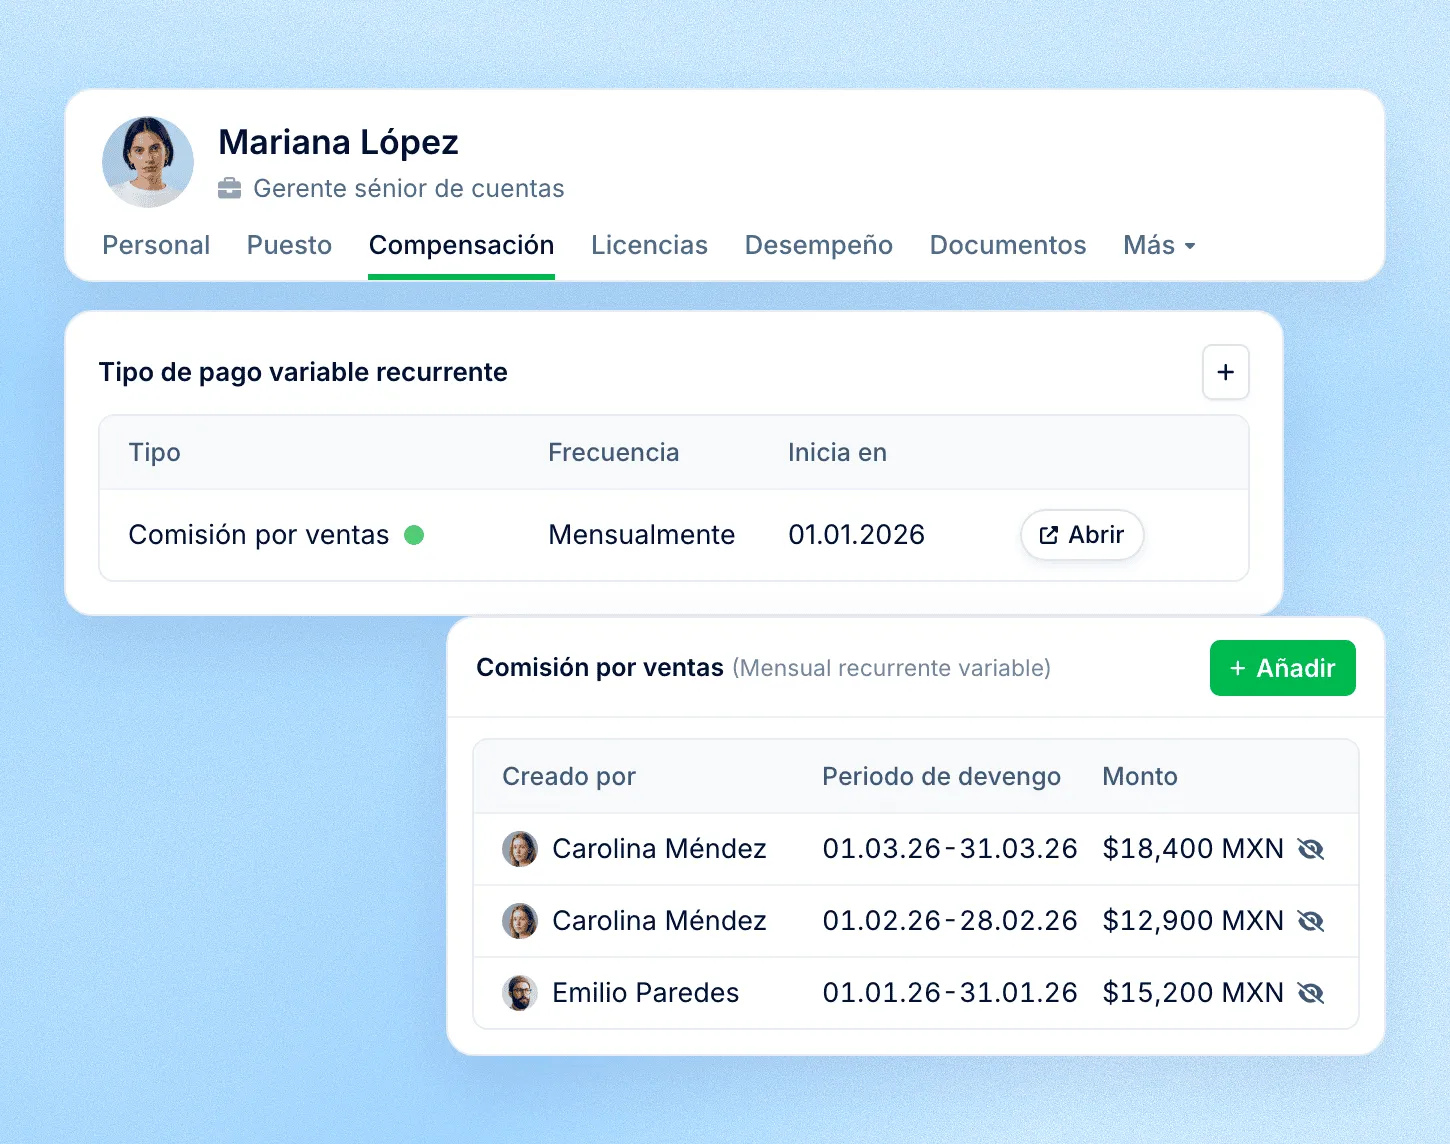Expand the Más dropdown menu
1450x1144 pixels.
click(x=1159, y=245)
